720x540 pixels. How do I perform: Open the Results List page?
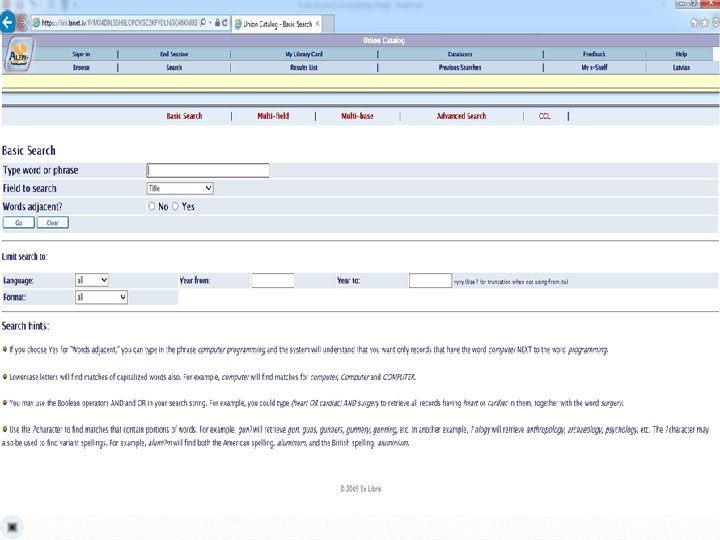coord(304,68)
